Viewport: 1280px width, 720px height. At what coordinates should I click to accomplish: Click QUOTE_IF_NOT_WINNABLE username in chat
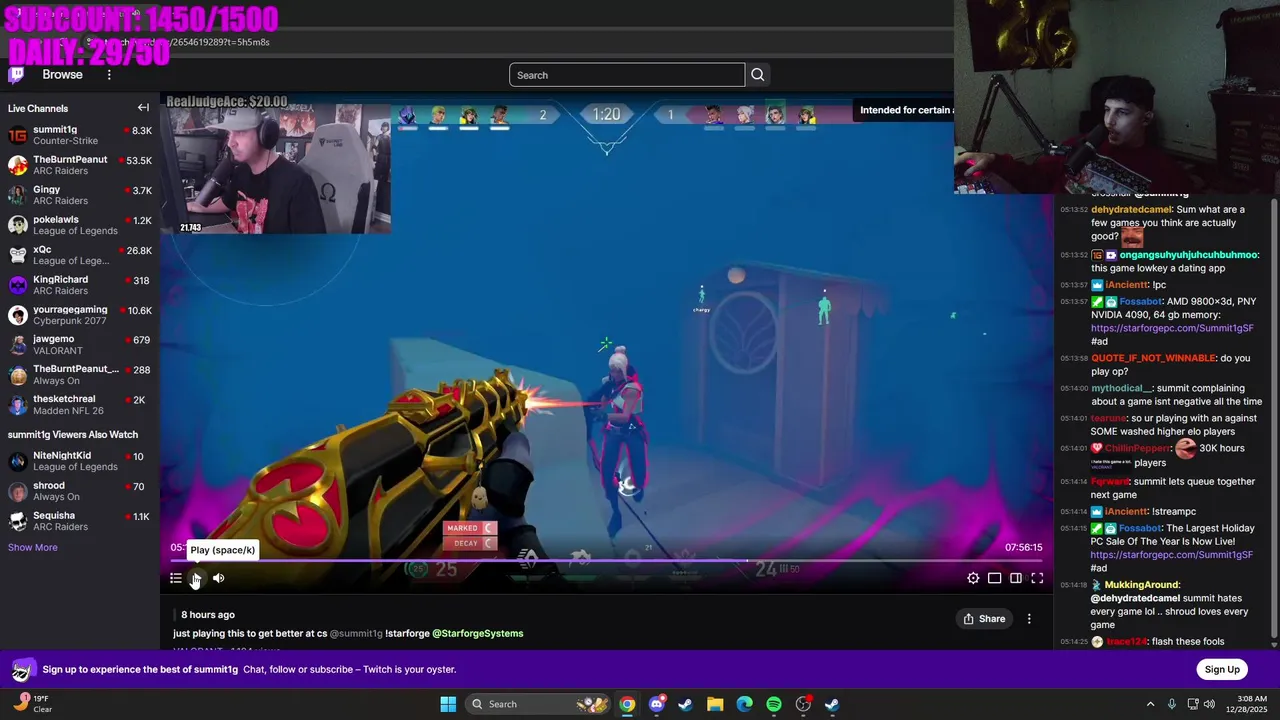tap(1153, 358)
